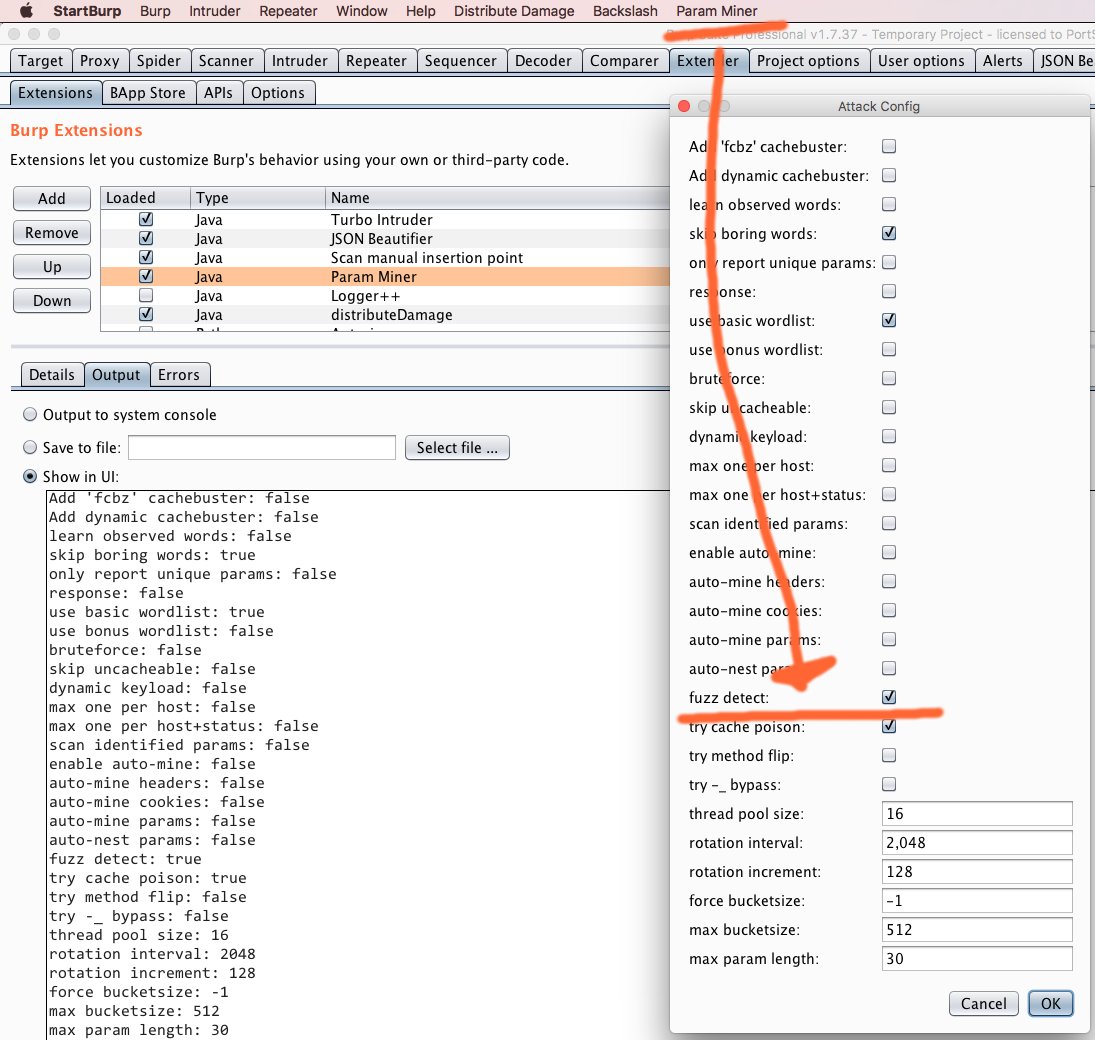
Task: Select Output to system console radio
Action: [x=30, y=414]
